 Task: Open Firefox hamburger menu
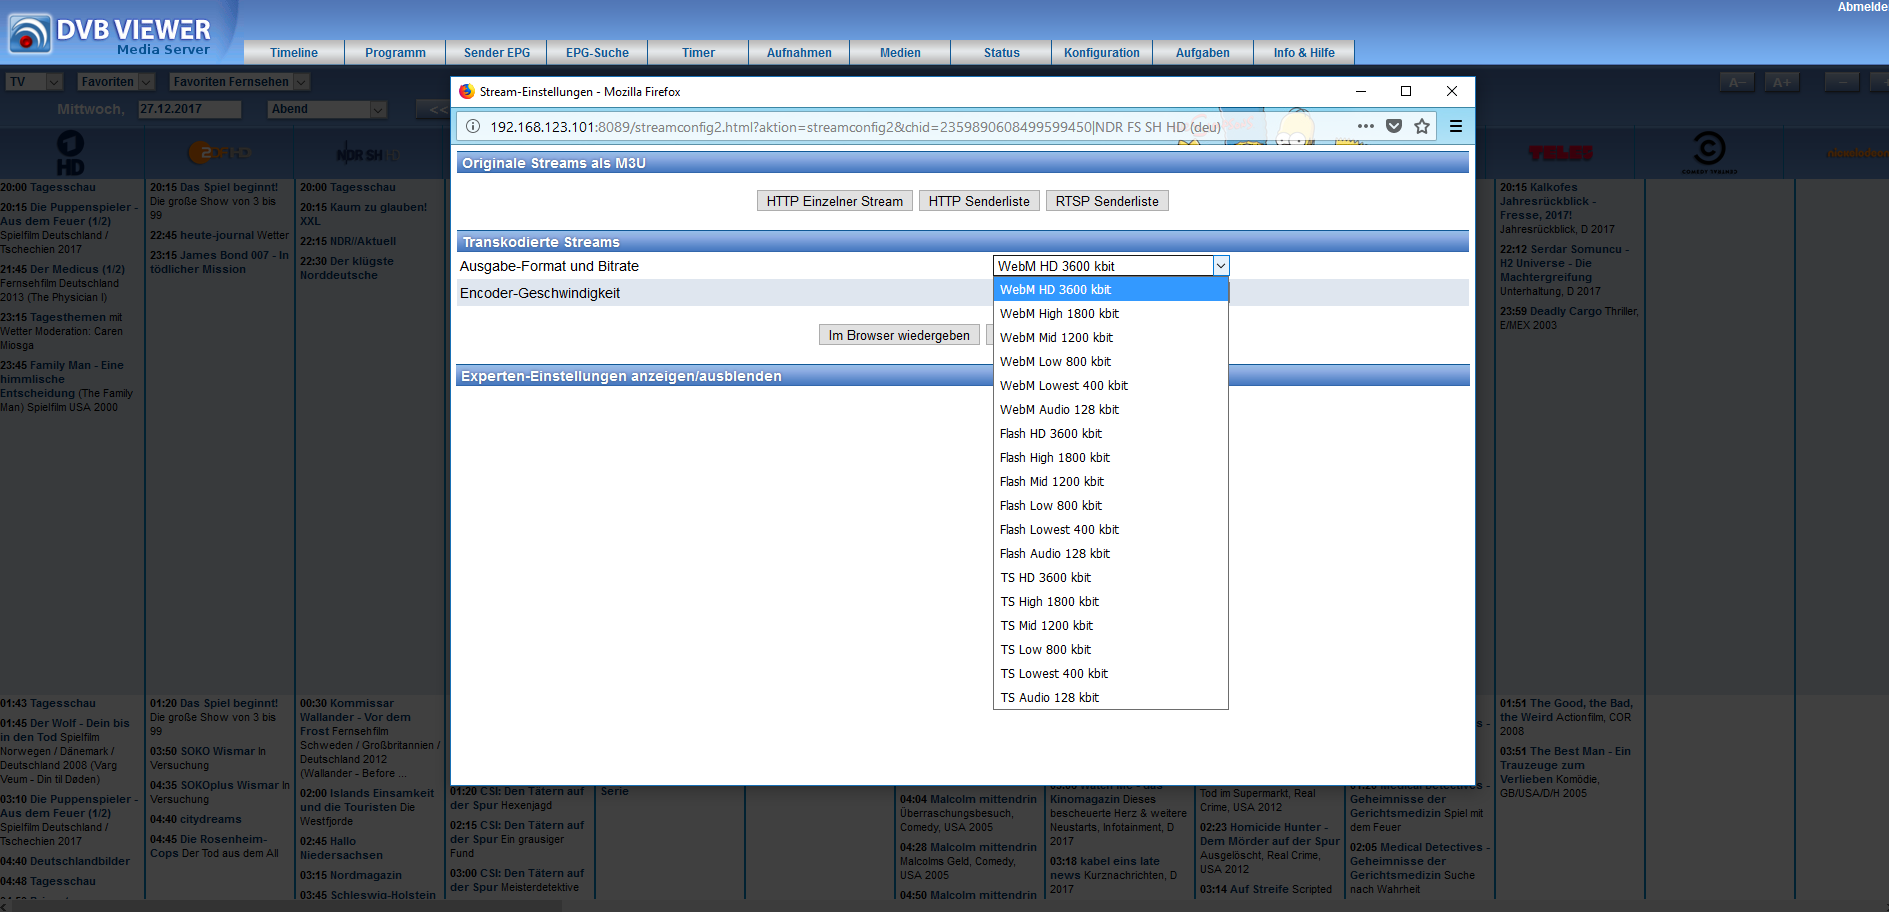coord(1456,126)
